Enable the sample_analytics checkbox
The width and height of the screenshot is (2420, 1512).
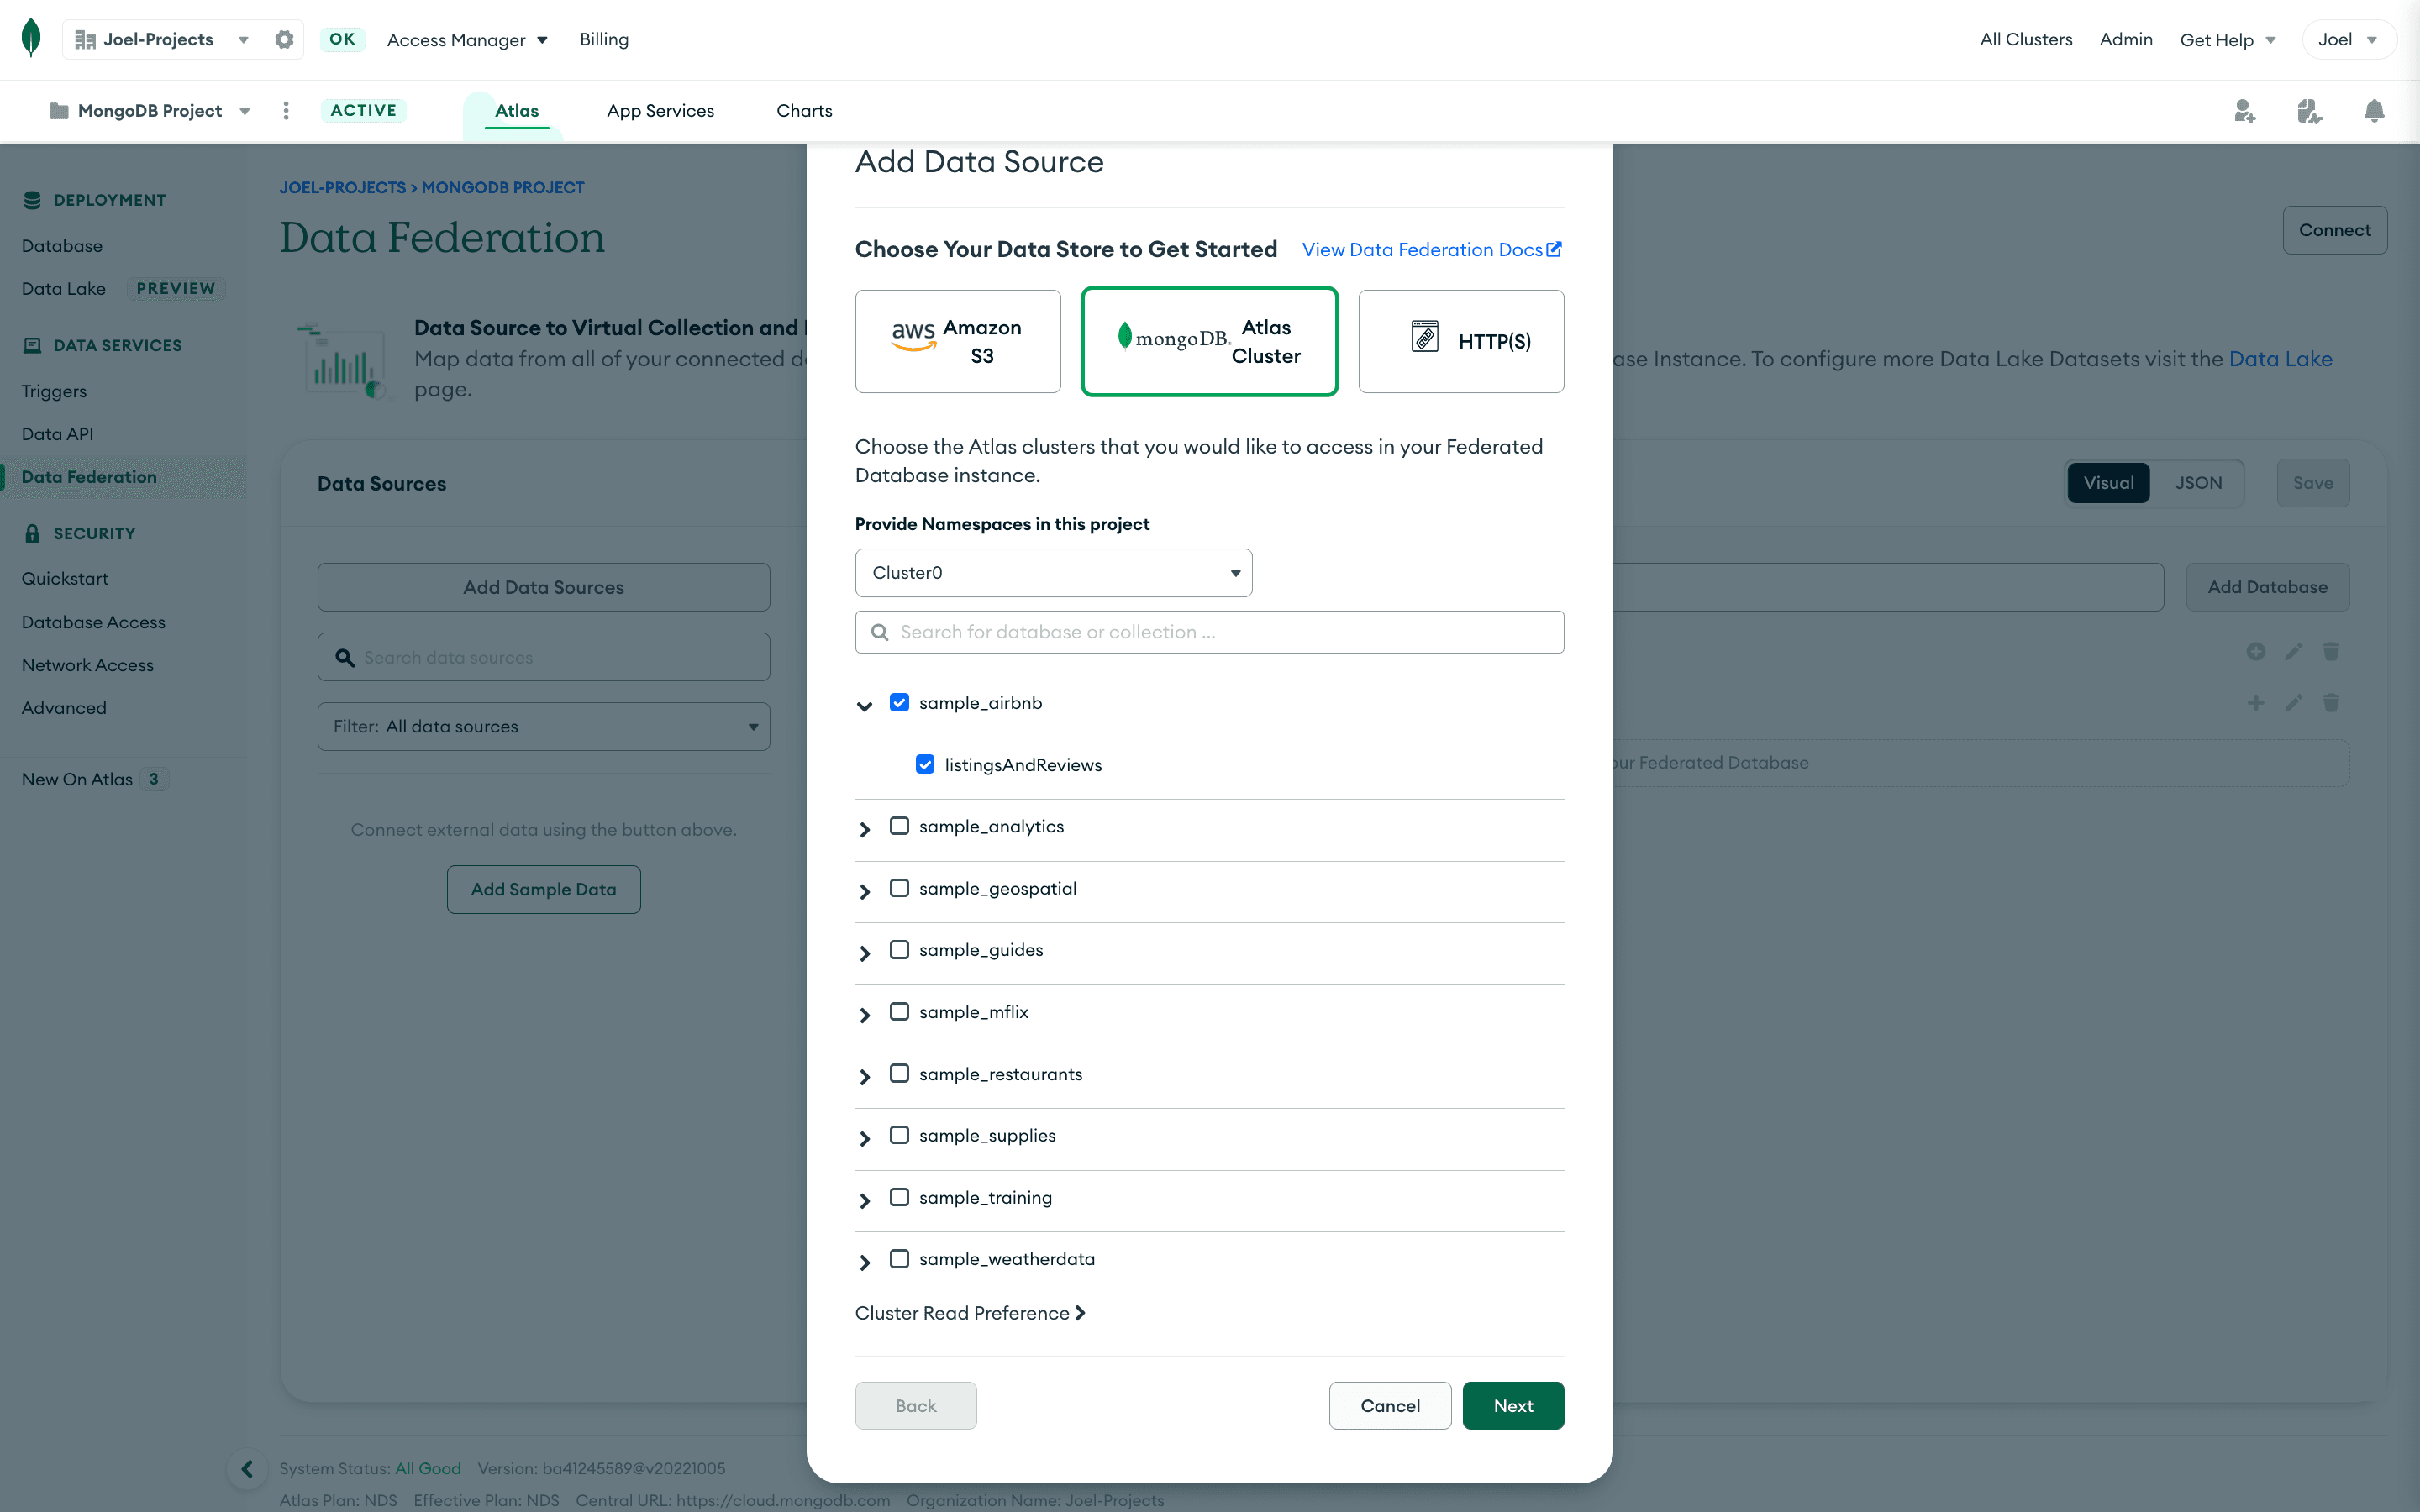(897, 826)
